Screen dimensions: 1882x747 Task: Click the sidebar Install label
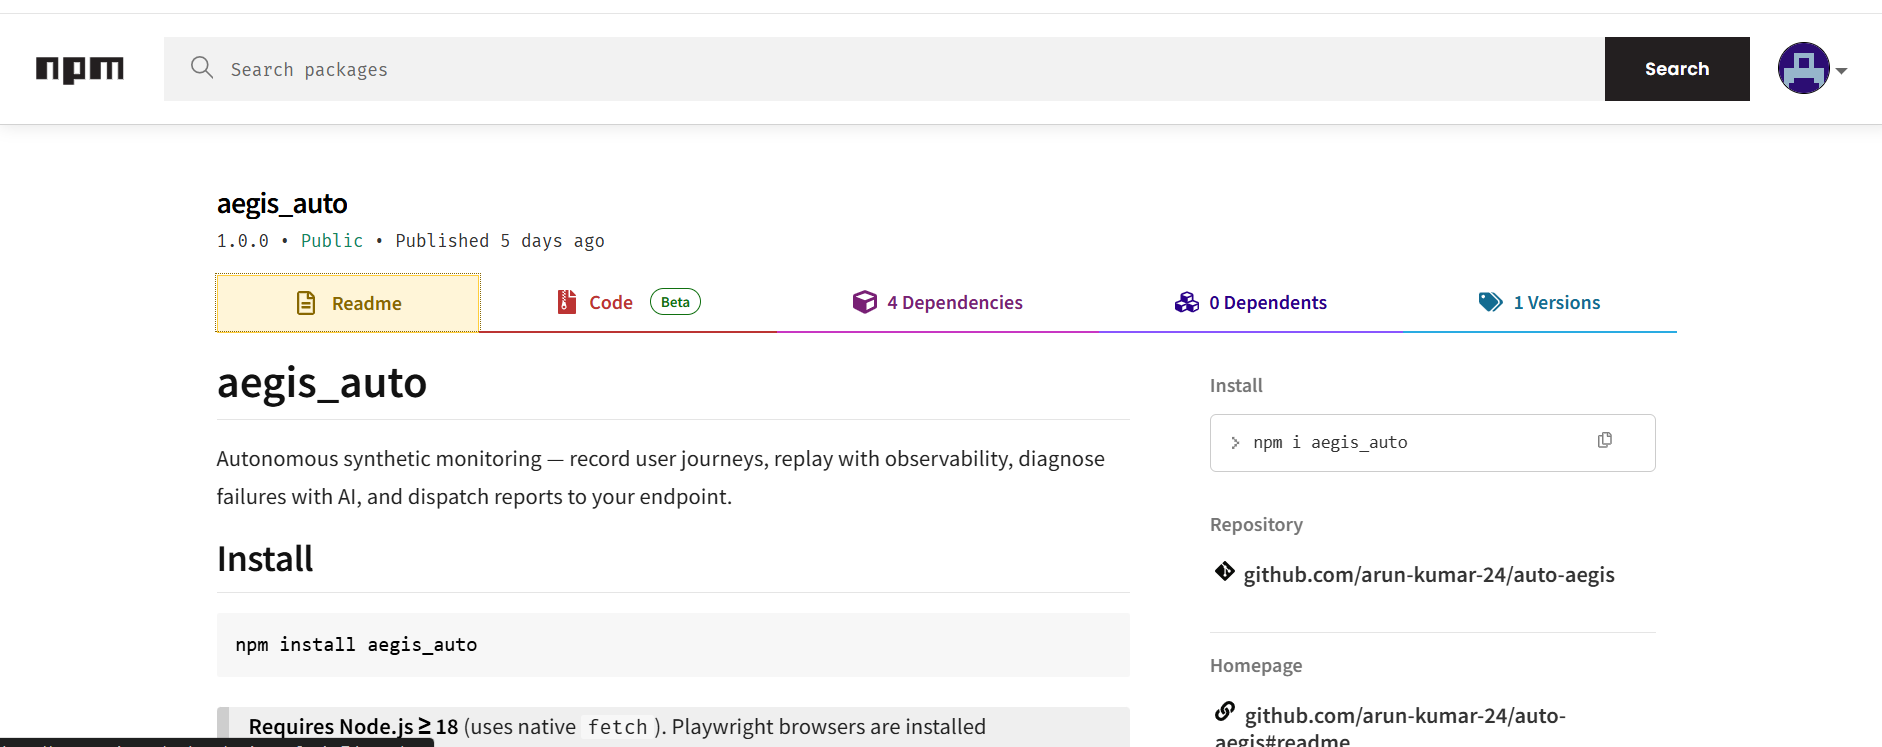(1236, 386)
